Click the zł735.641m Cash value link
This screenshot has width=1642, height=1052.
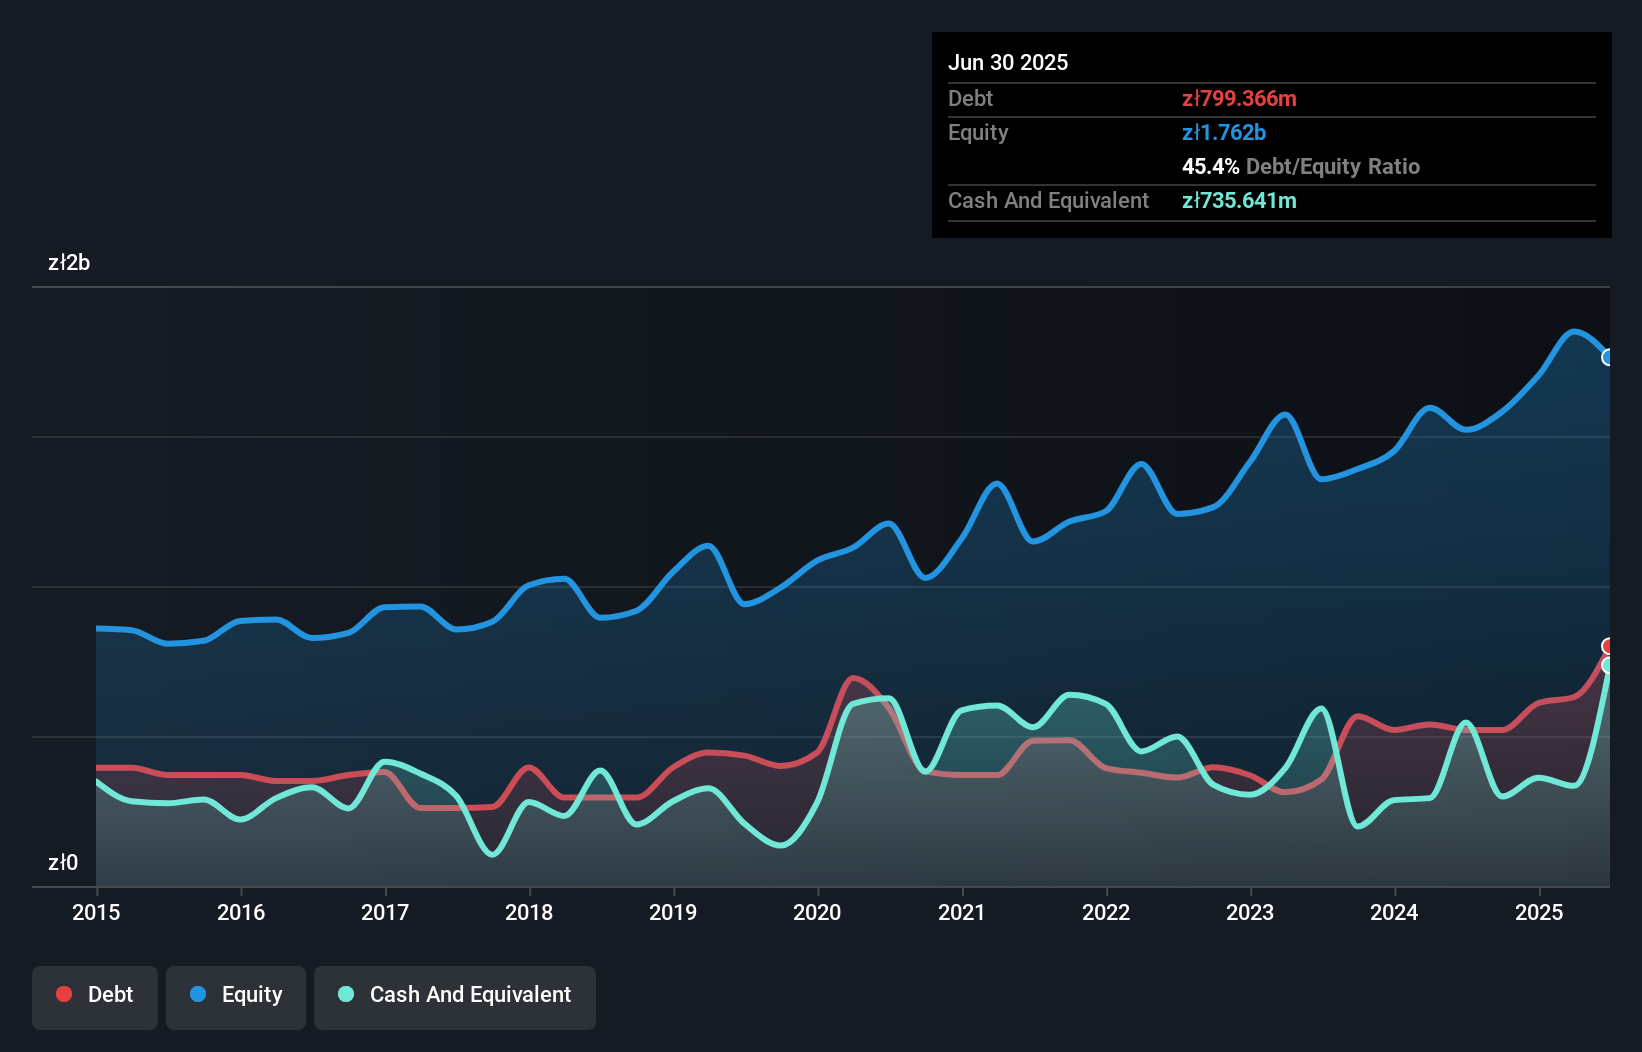(x=1240, y=200)
